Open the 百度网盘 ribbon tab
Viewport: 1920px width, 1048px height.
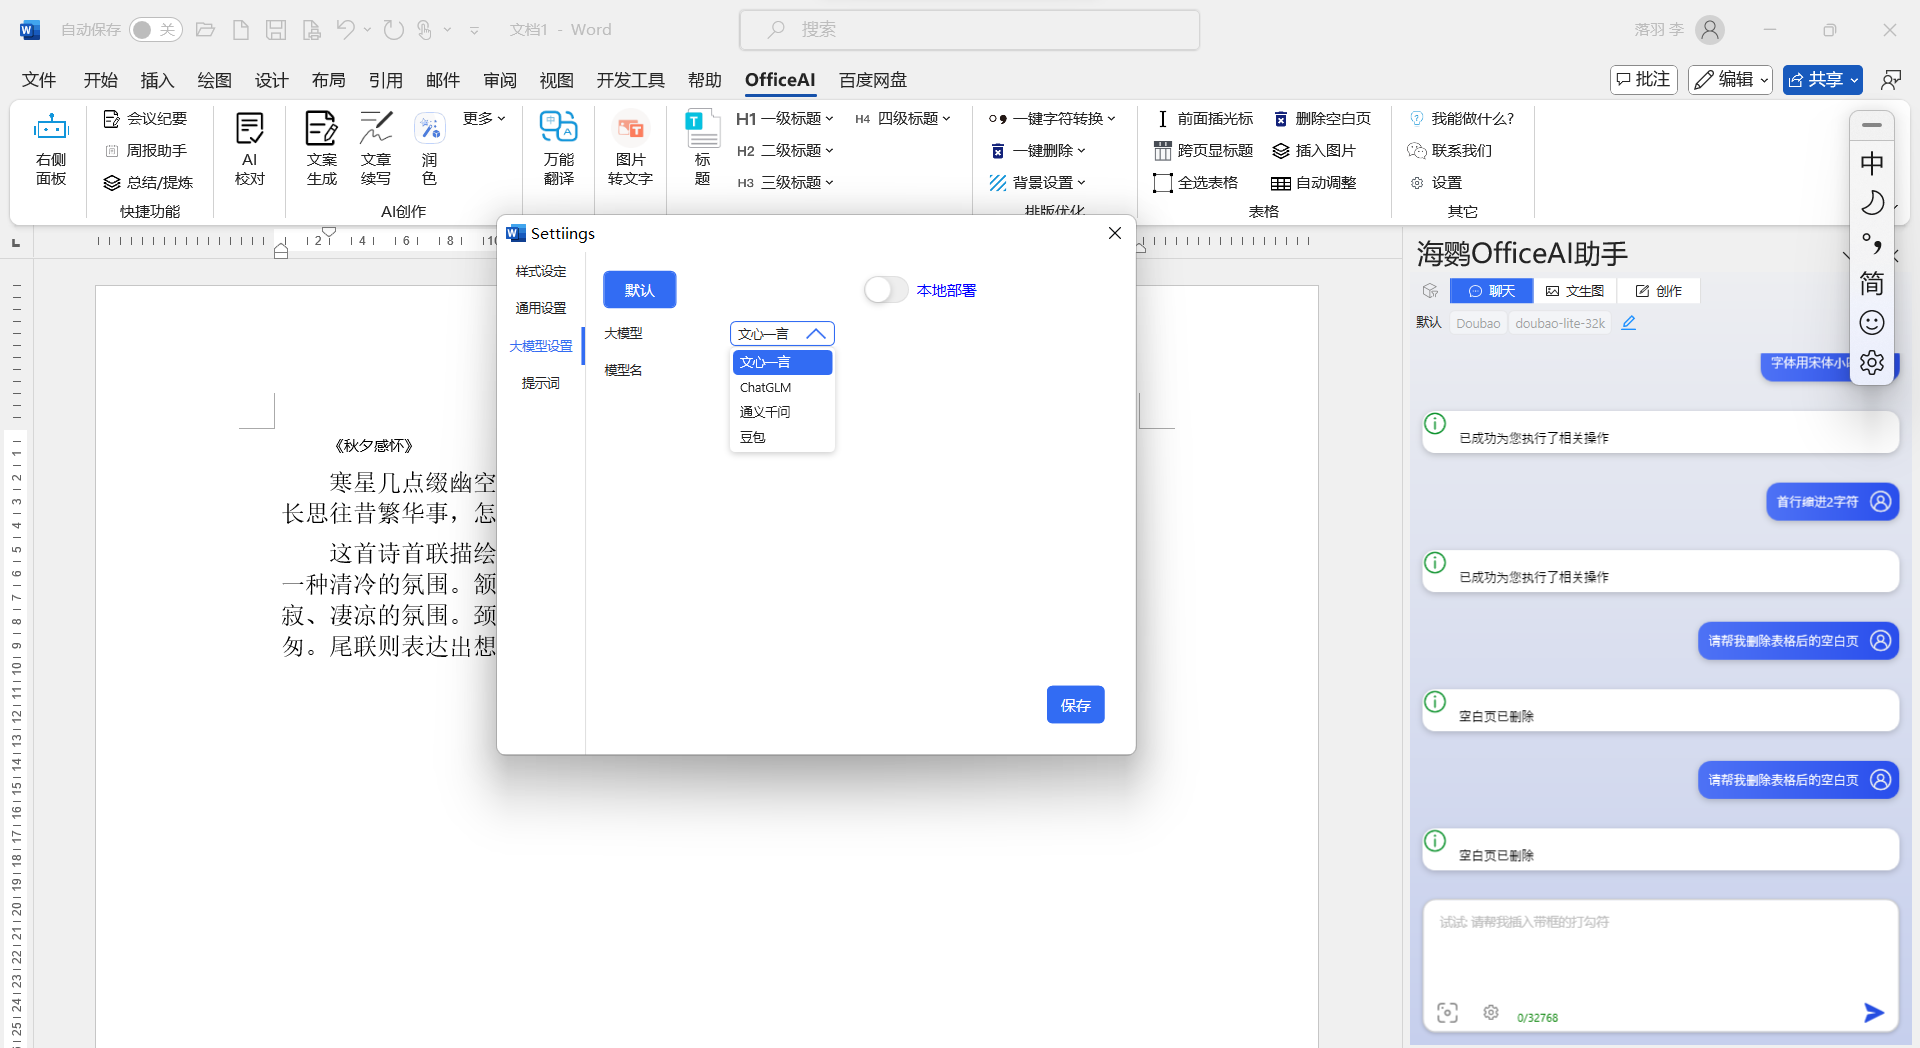(873, 80)
